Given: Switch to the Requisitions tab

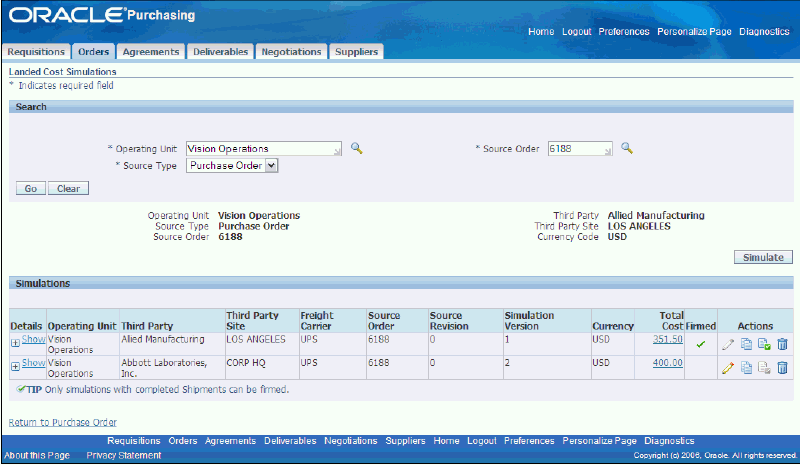Looking at the screenshot, I should point(36,52).
